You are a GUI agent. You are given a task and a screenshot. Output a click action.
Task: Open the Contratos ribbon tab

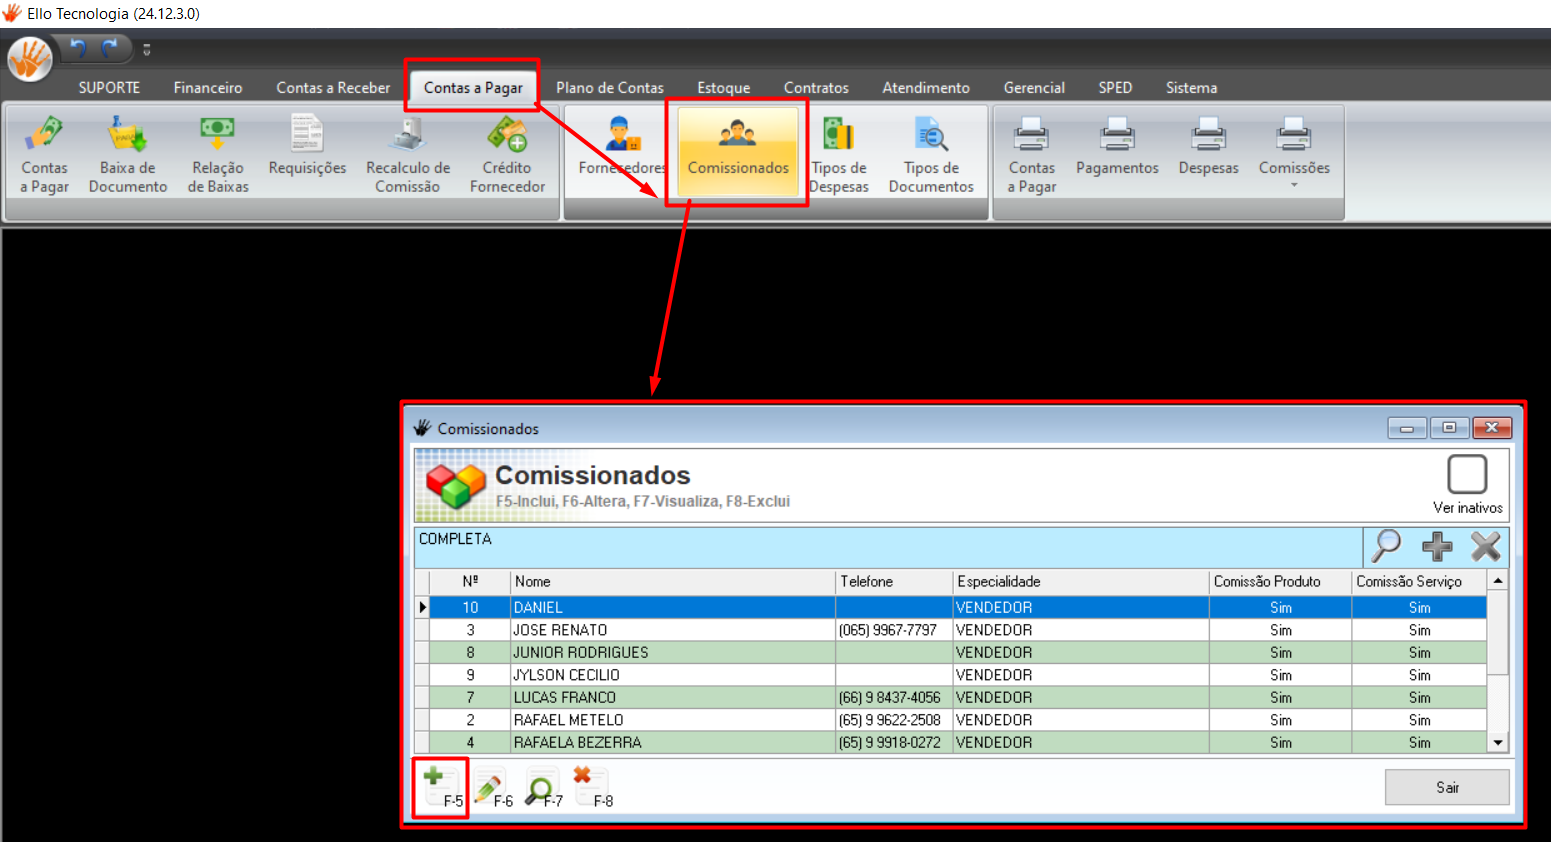[x=816, y=88]
